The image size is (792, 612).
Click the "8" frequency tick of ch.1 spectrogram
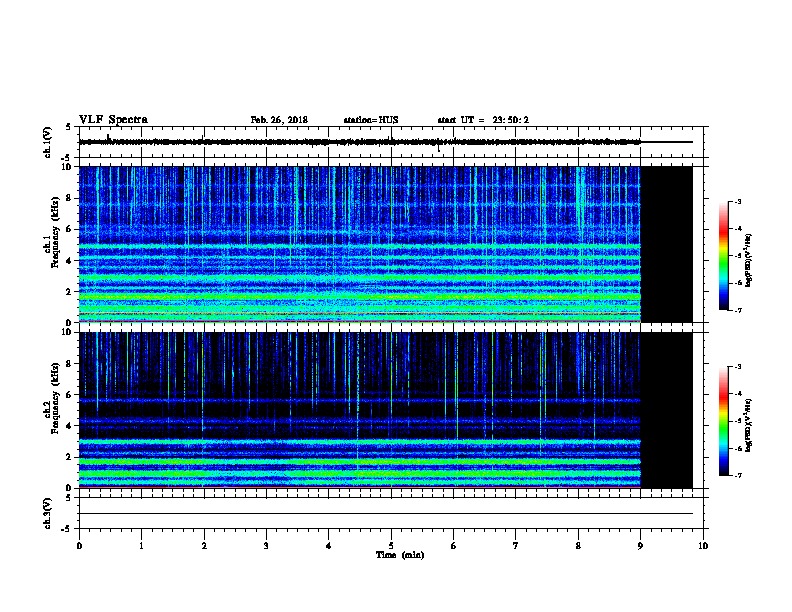tap(70, 198)
